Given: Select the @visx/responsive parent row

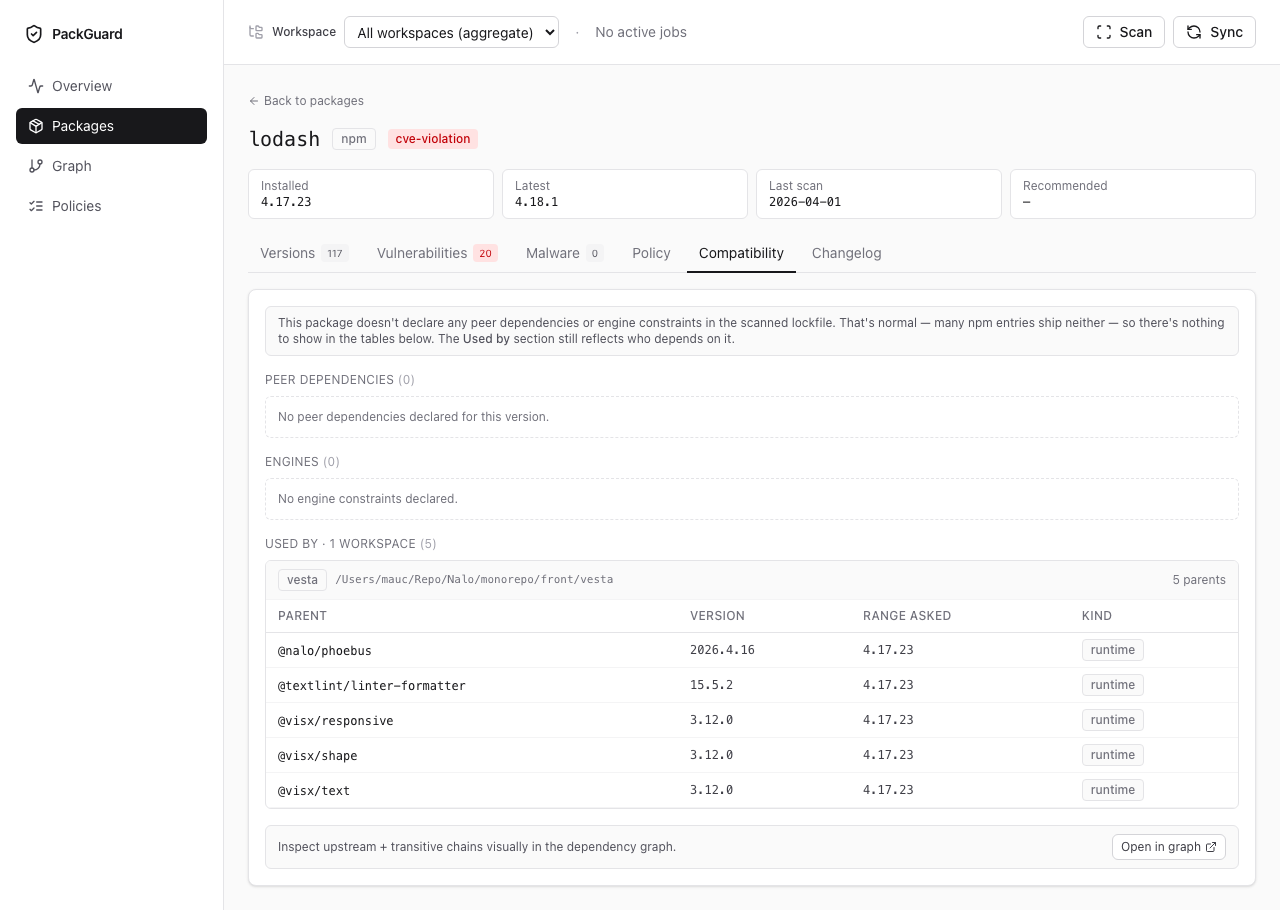Looking at the screenshot, I should point(752,720).
